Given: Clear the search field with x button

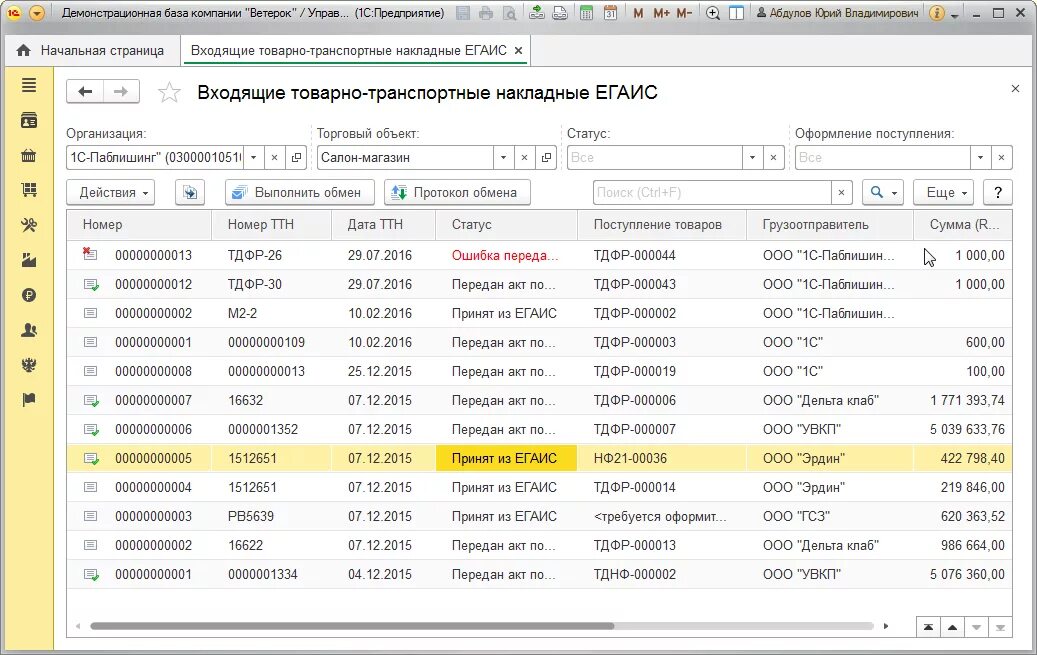Looking at the screenshot, I should point(841,193).
